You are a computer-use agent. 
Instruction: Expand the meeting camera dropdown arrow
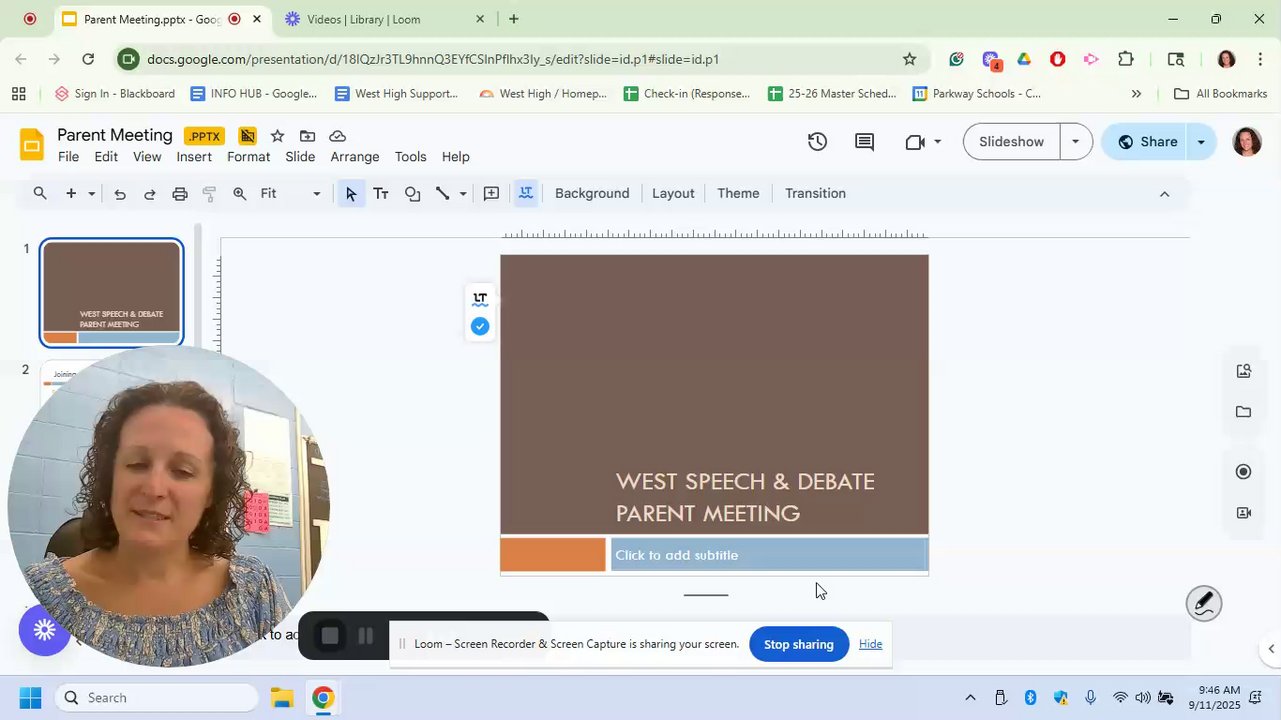937,142
